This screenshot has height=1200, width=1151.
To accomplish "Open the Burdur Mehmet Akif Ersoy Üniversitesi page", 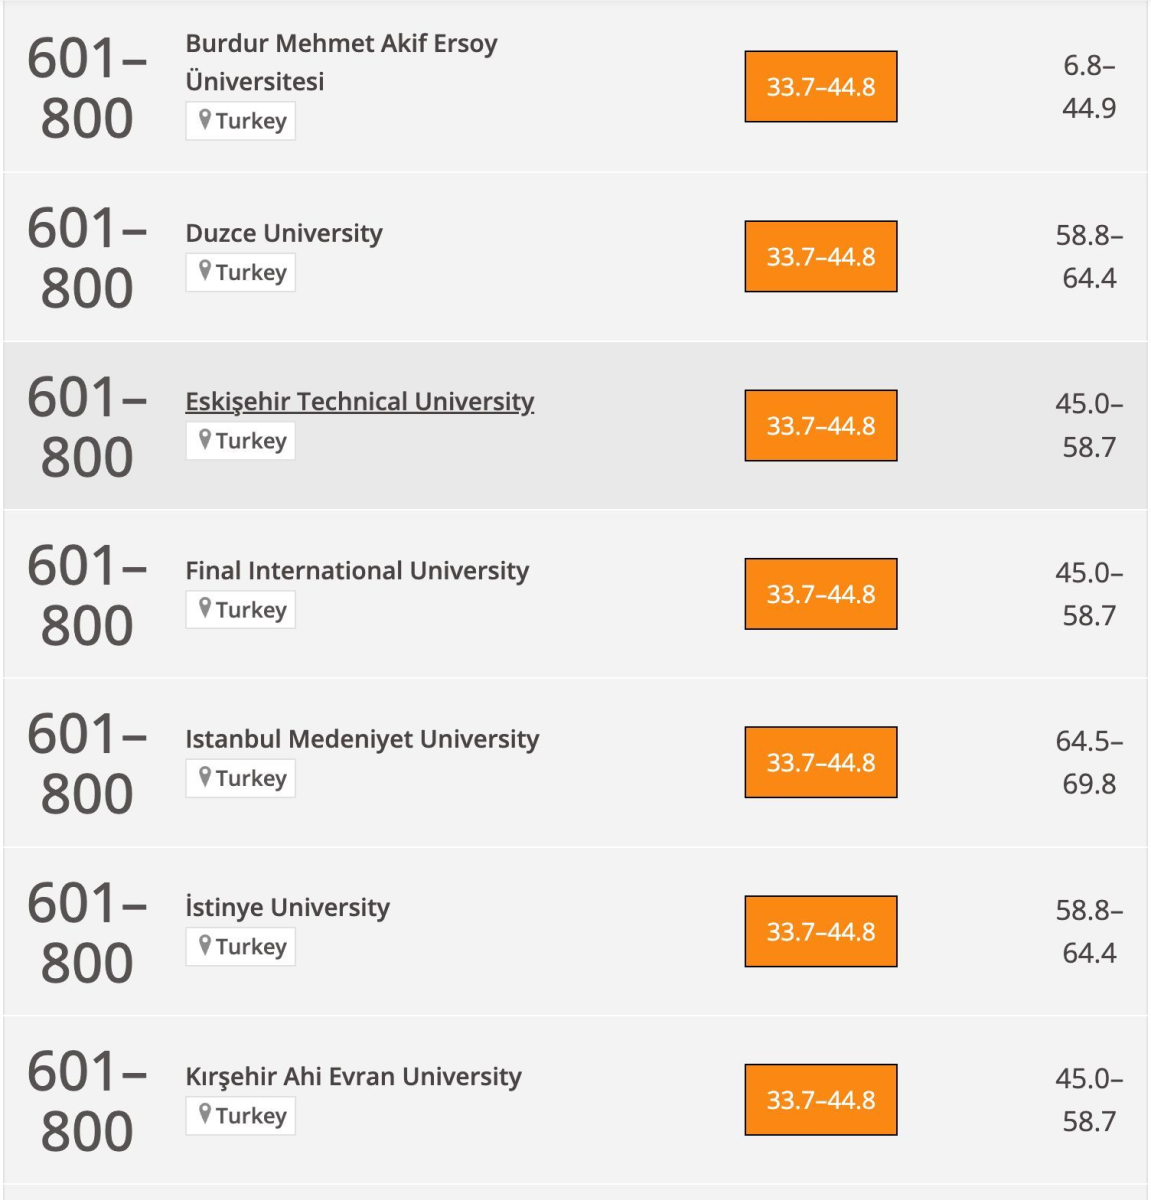I will coord(341,62).
